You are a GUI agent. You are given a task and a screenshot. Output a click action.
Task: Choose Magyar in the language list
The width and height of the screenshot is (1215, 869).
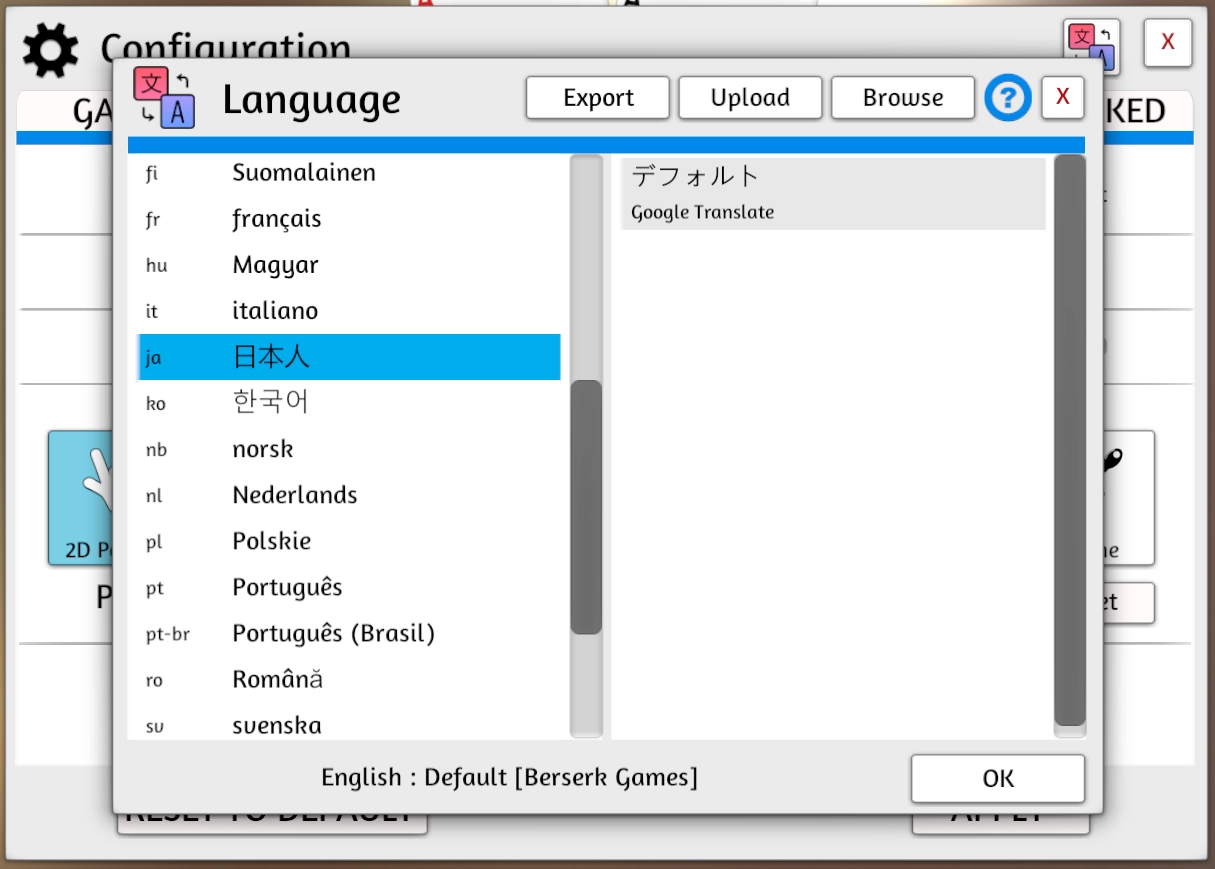(275, 265)
